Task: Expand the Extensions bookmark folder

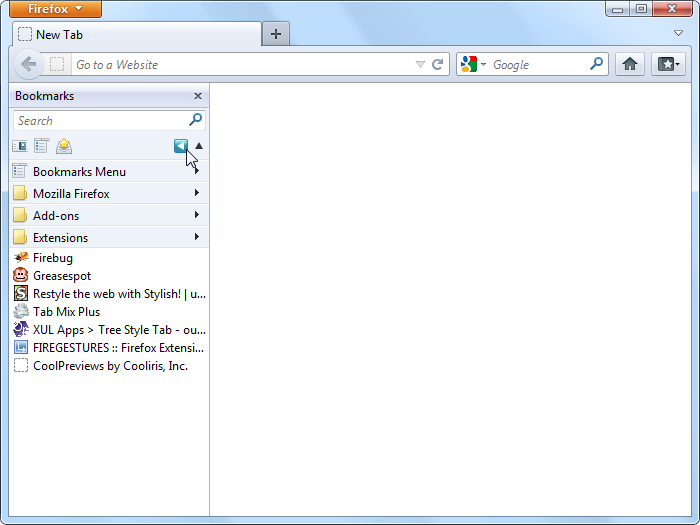Action: (60, 238)
